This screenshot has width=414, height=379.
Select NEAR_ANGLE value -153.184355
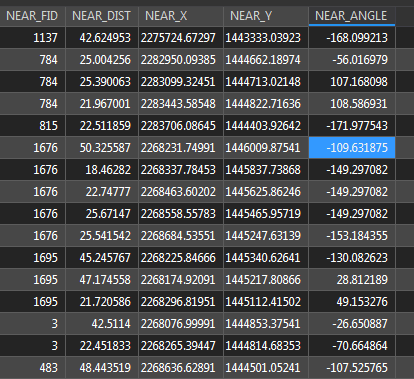tap(352, 236)
